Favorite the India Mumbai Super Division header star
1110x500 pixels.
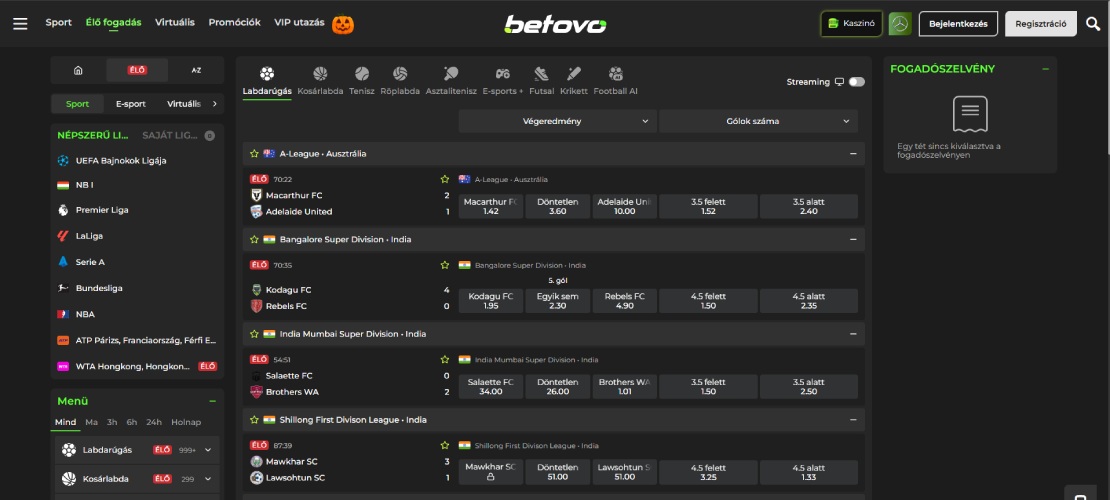coord(254,334)
